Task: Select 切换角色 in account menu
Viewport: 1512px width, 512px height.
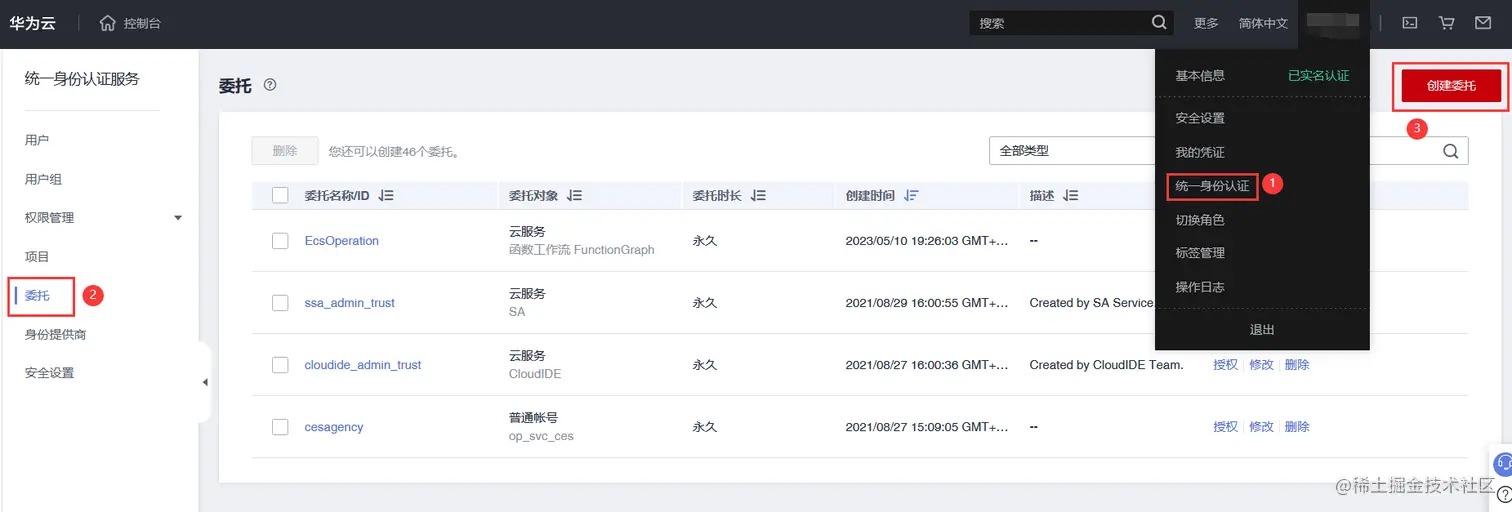Action: click(1200, 220)
